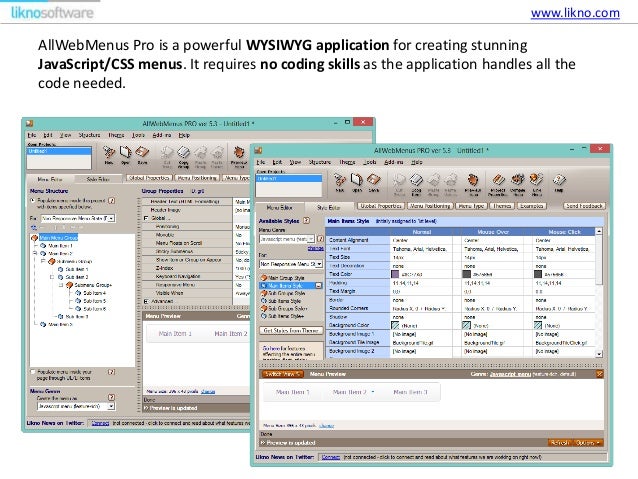This screenshot has height=479, width=638.
Task: Open Project Properties icon in front window
Action: tap(498, 183)
